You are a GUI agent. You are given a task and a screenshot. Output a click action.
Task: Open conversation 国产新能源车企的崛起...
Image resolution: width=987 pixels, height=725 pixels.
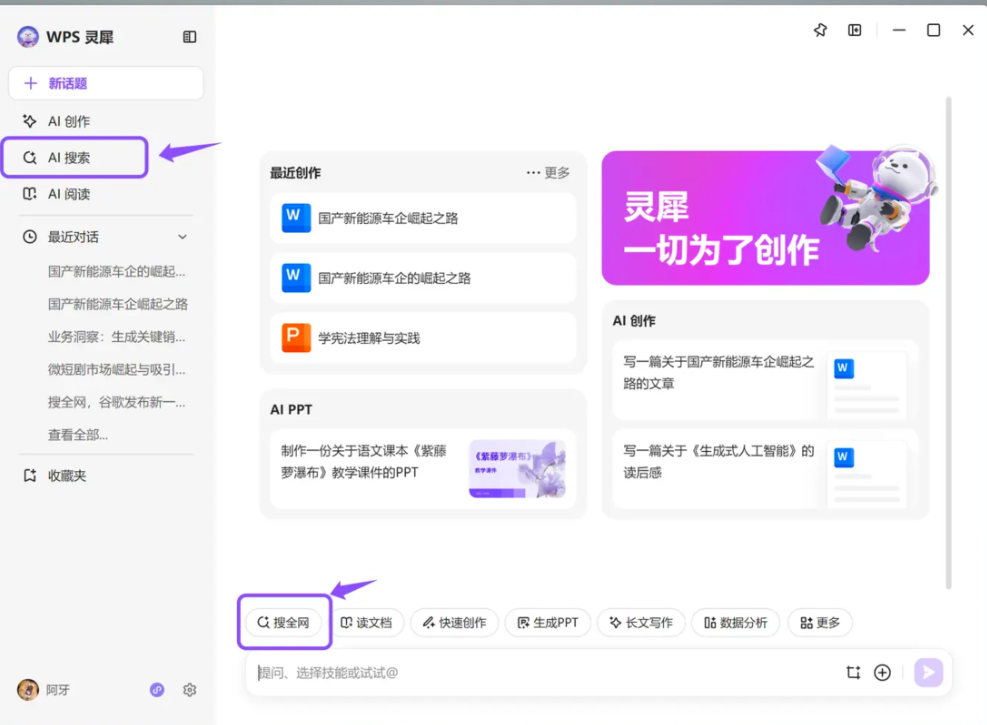[x=116, y=271]
